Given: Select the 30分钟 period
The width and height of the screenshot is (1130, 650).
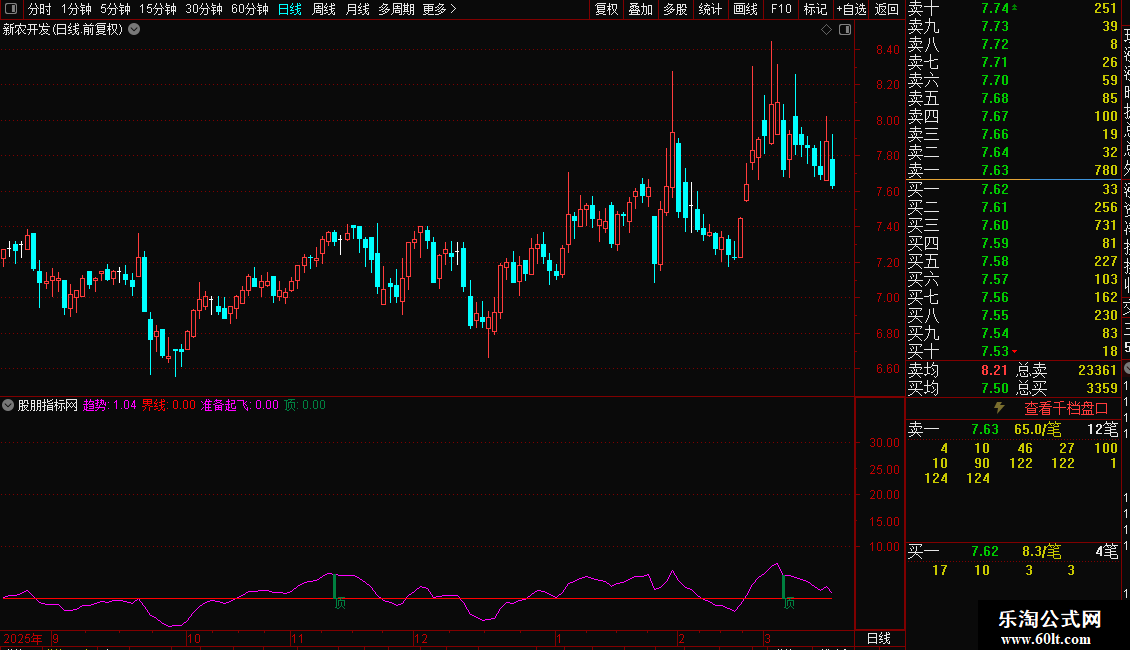Looking at the screenshot, I should pos(203,9).
